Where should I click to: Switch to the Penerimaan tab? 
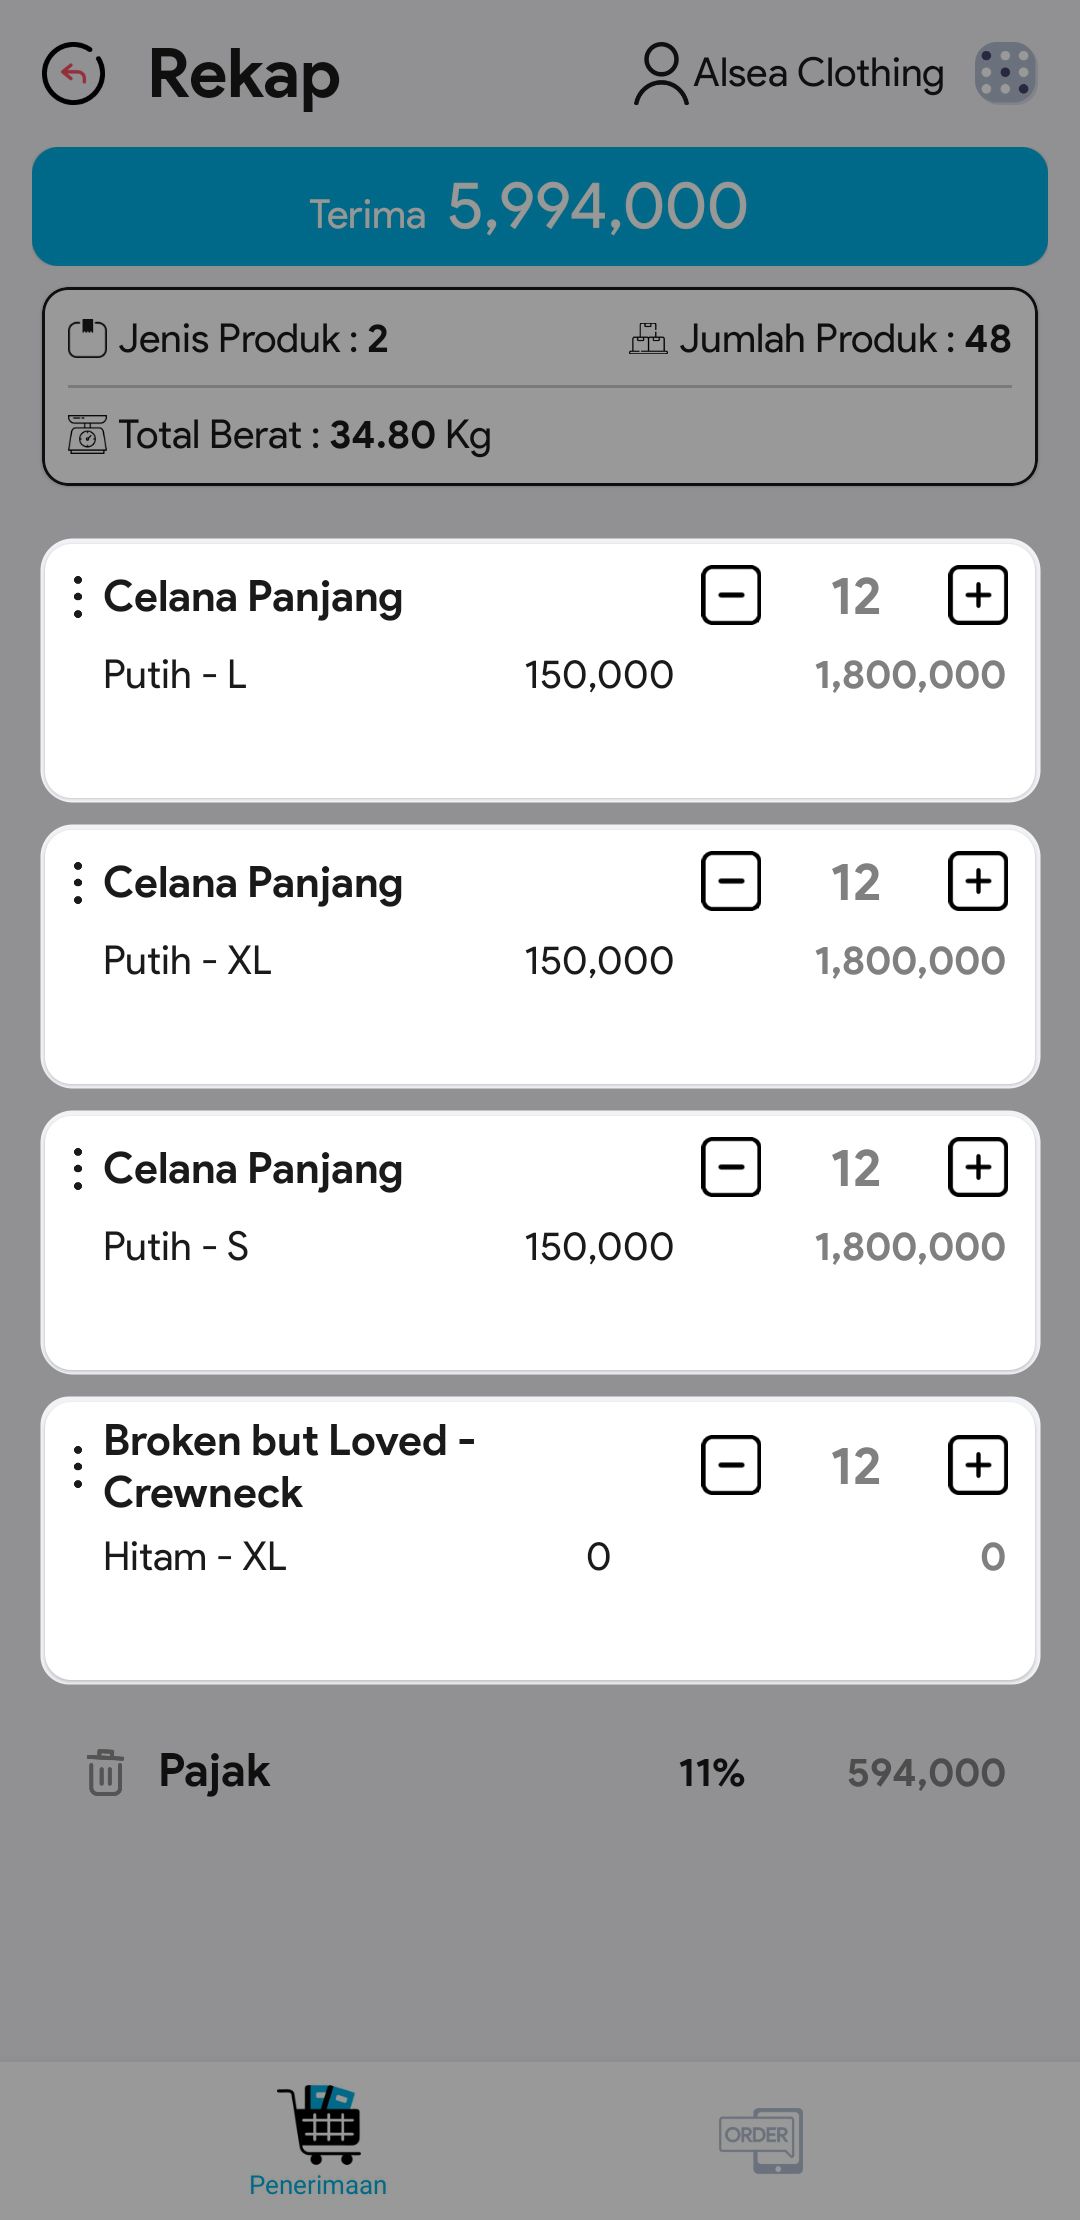point(318,2140)
